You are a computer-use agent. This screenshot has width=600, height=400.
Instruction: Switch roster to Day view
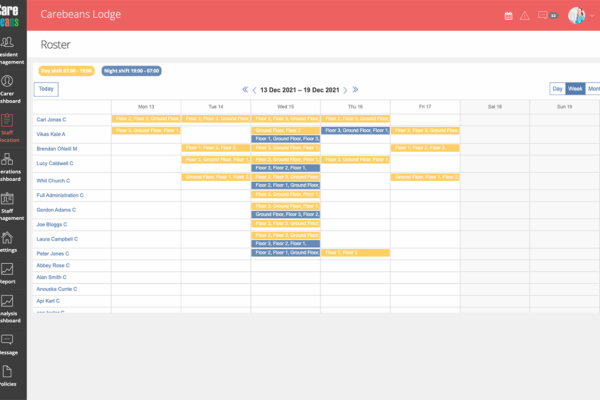(558, 89)
